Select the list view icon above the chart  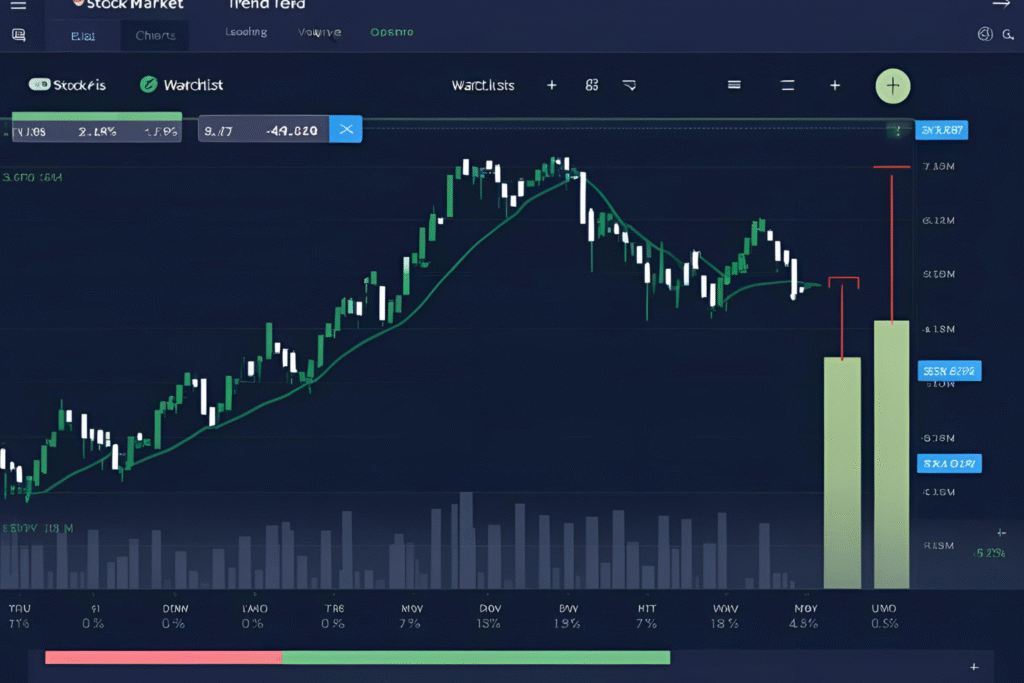(734, 85)
